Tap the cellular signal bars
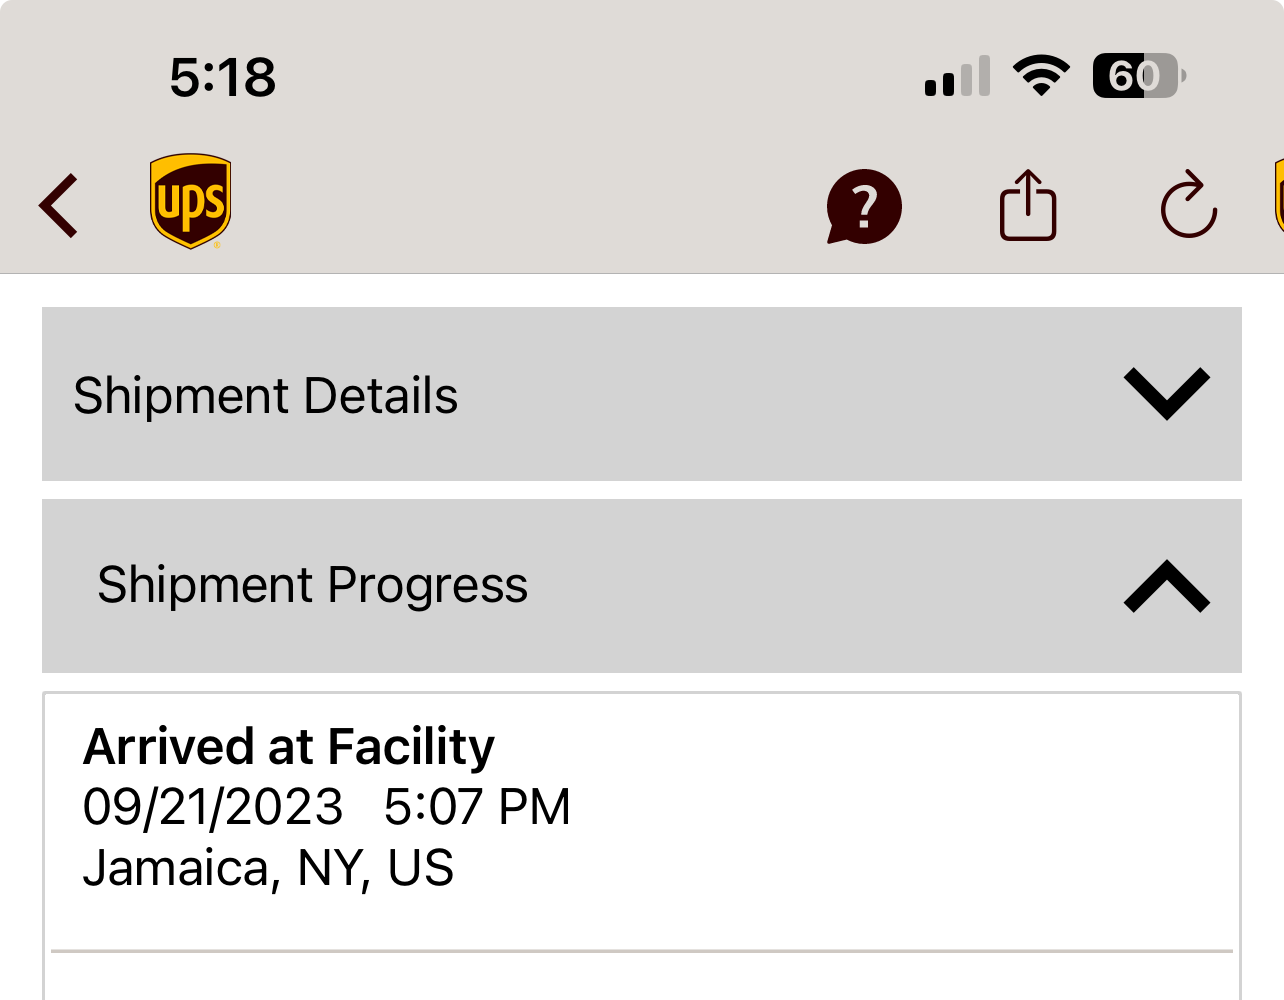The image size is (1284, 1000). (x=957, y=77)
